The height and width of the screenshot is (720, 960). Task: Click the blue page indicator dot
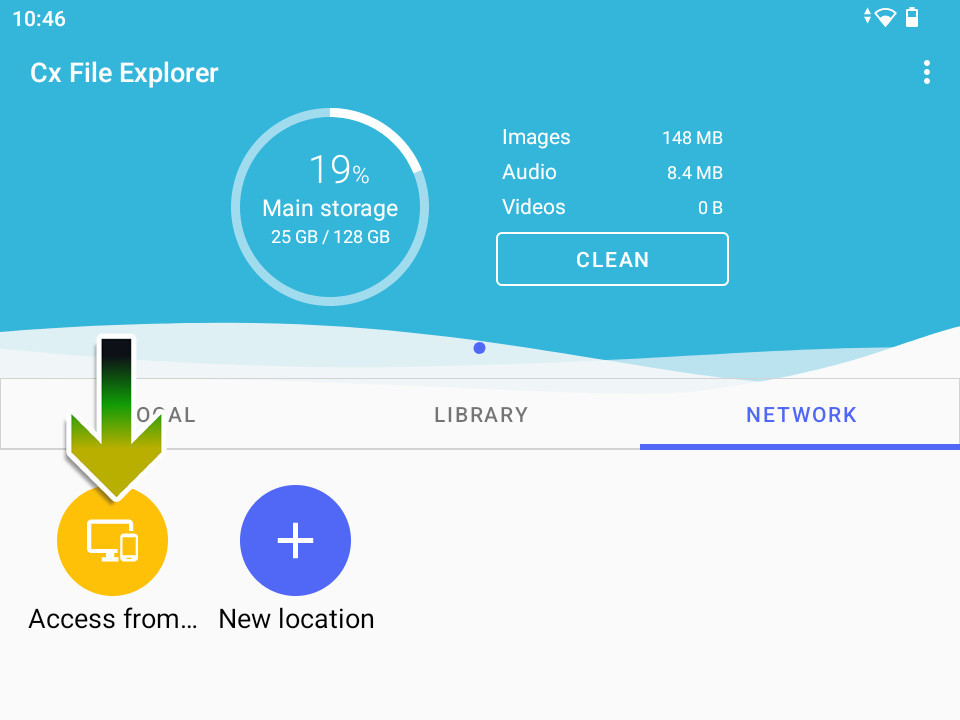pyautogui.click(x=479, y=348)
